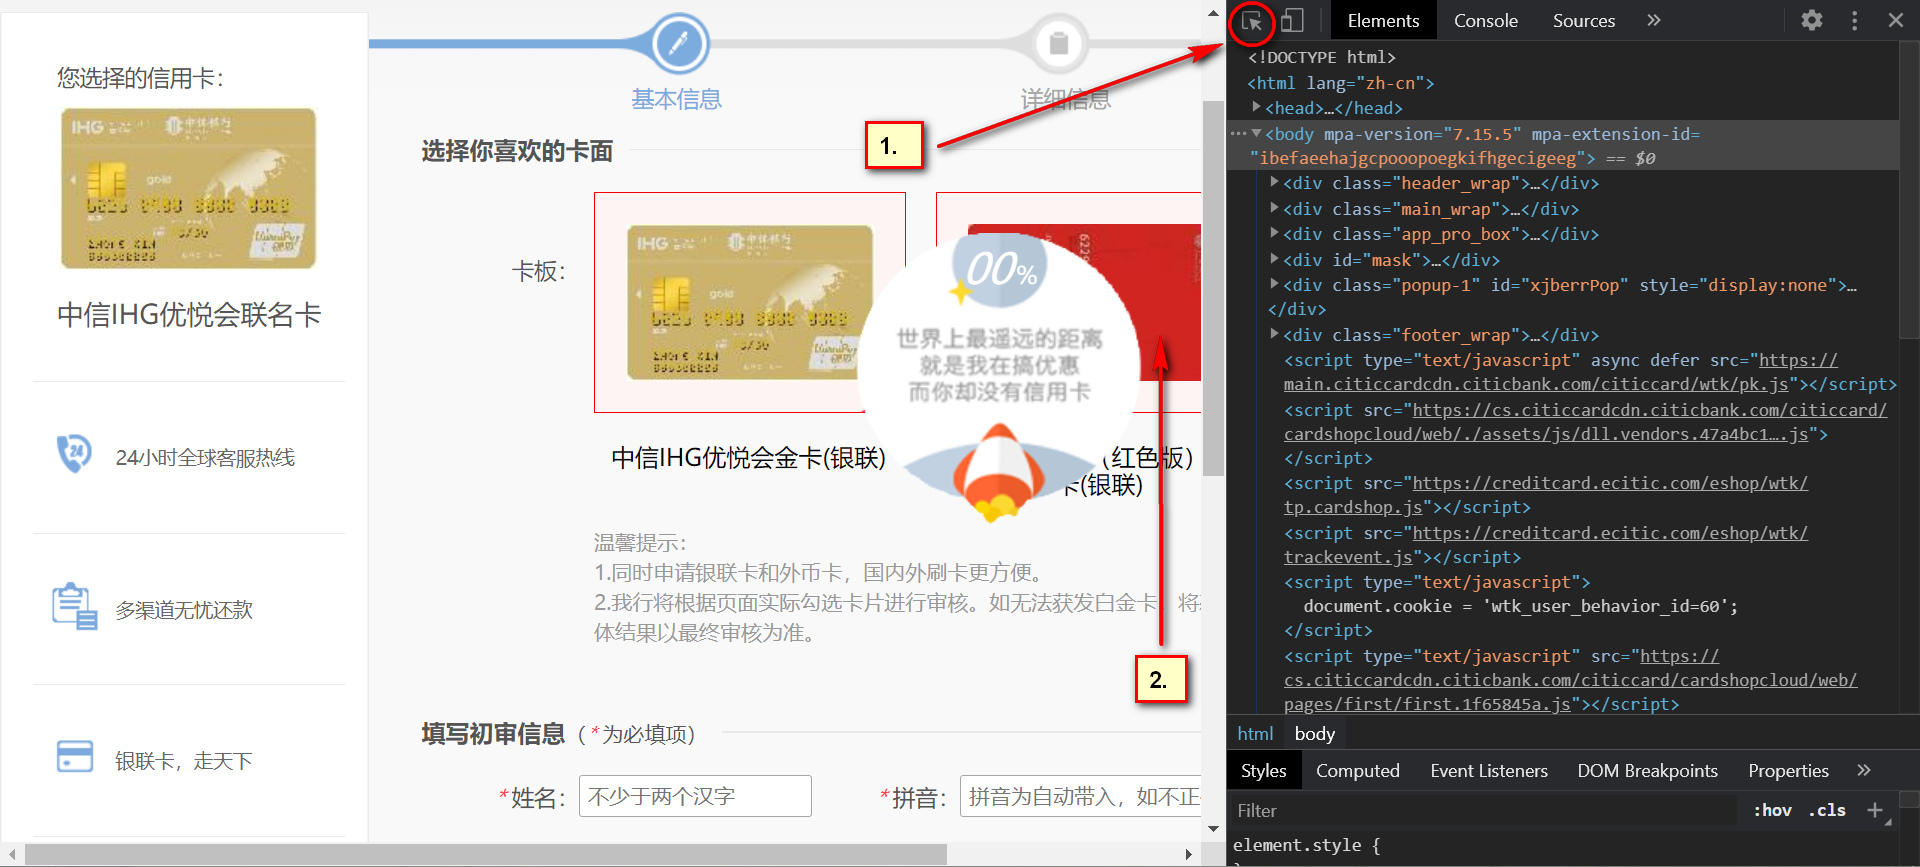Select the DOCTYPE html line
This screenshot has width=1920, height=867.
pos(1321,57)
